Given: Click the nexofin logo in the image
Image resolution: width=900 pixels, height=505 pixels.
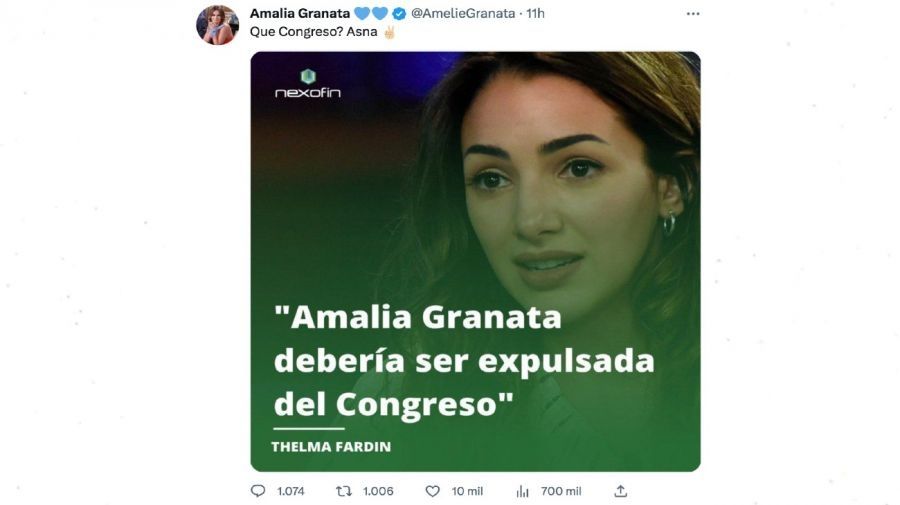Looking at the screenshot, I should pyautogui.click(x=308, y=84).
